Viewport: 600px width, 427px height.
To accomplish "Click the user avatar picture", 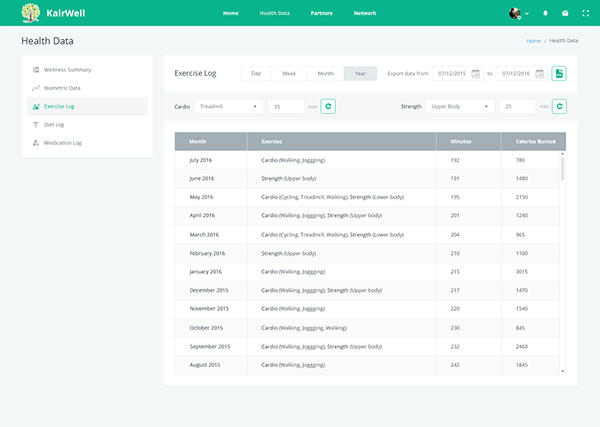I will coord(515,13).
